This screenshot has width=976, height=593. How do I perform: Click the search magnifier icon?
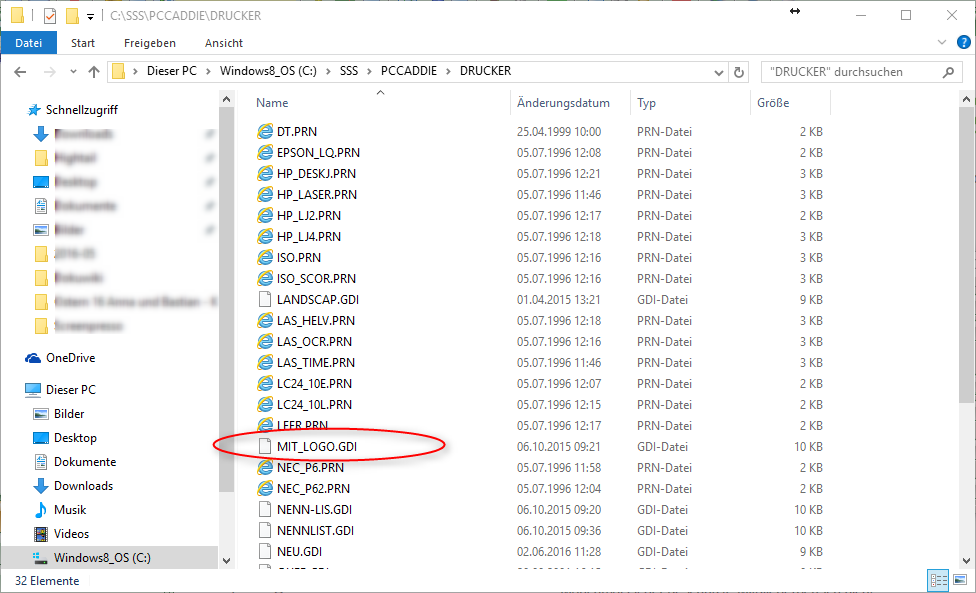click(x=948, y=72)
